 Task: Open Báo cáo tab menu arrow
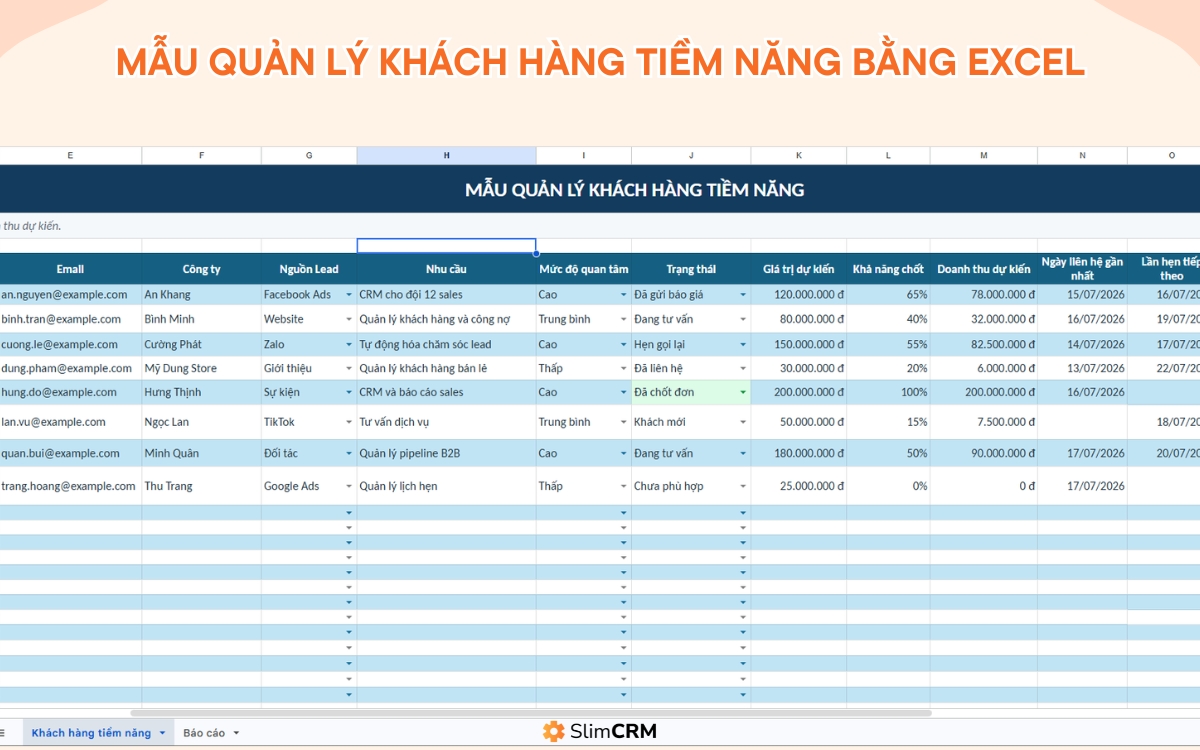pyautogui.click(x=237, y=733)
